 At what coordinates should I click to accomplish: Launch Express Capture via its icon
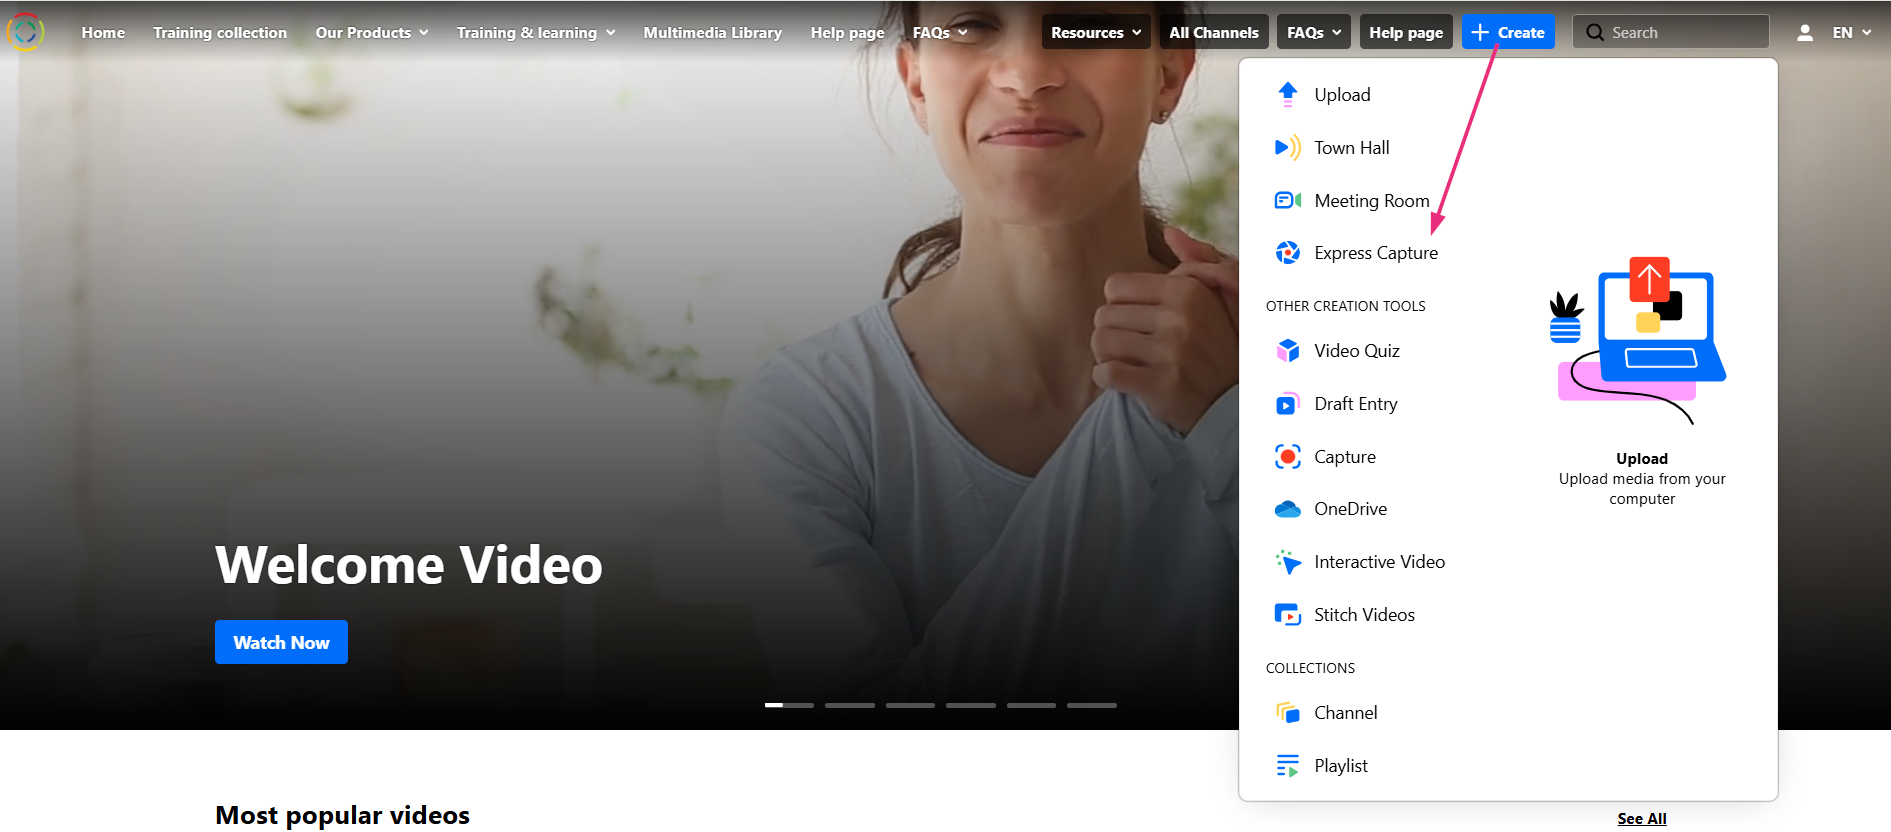coord(1287,253)
